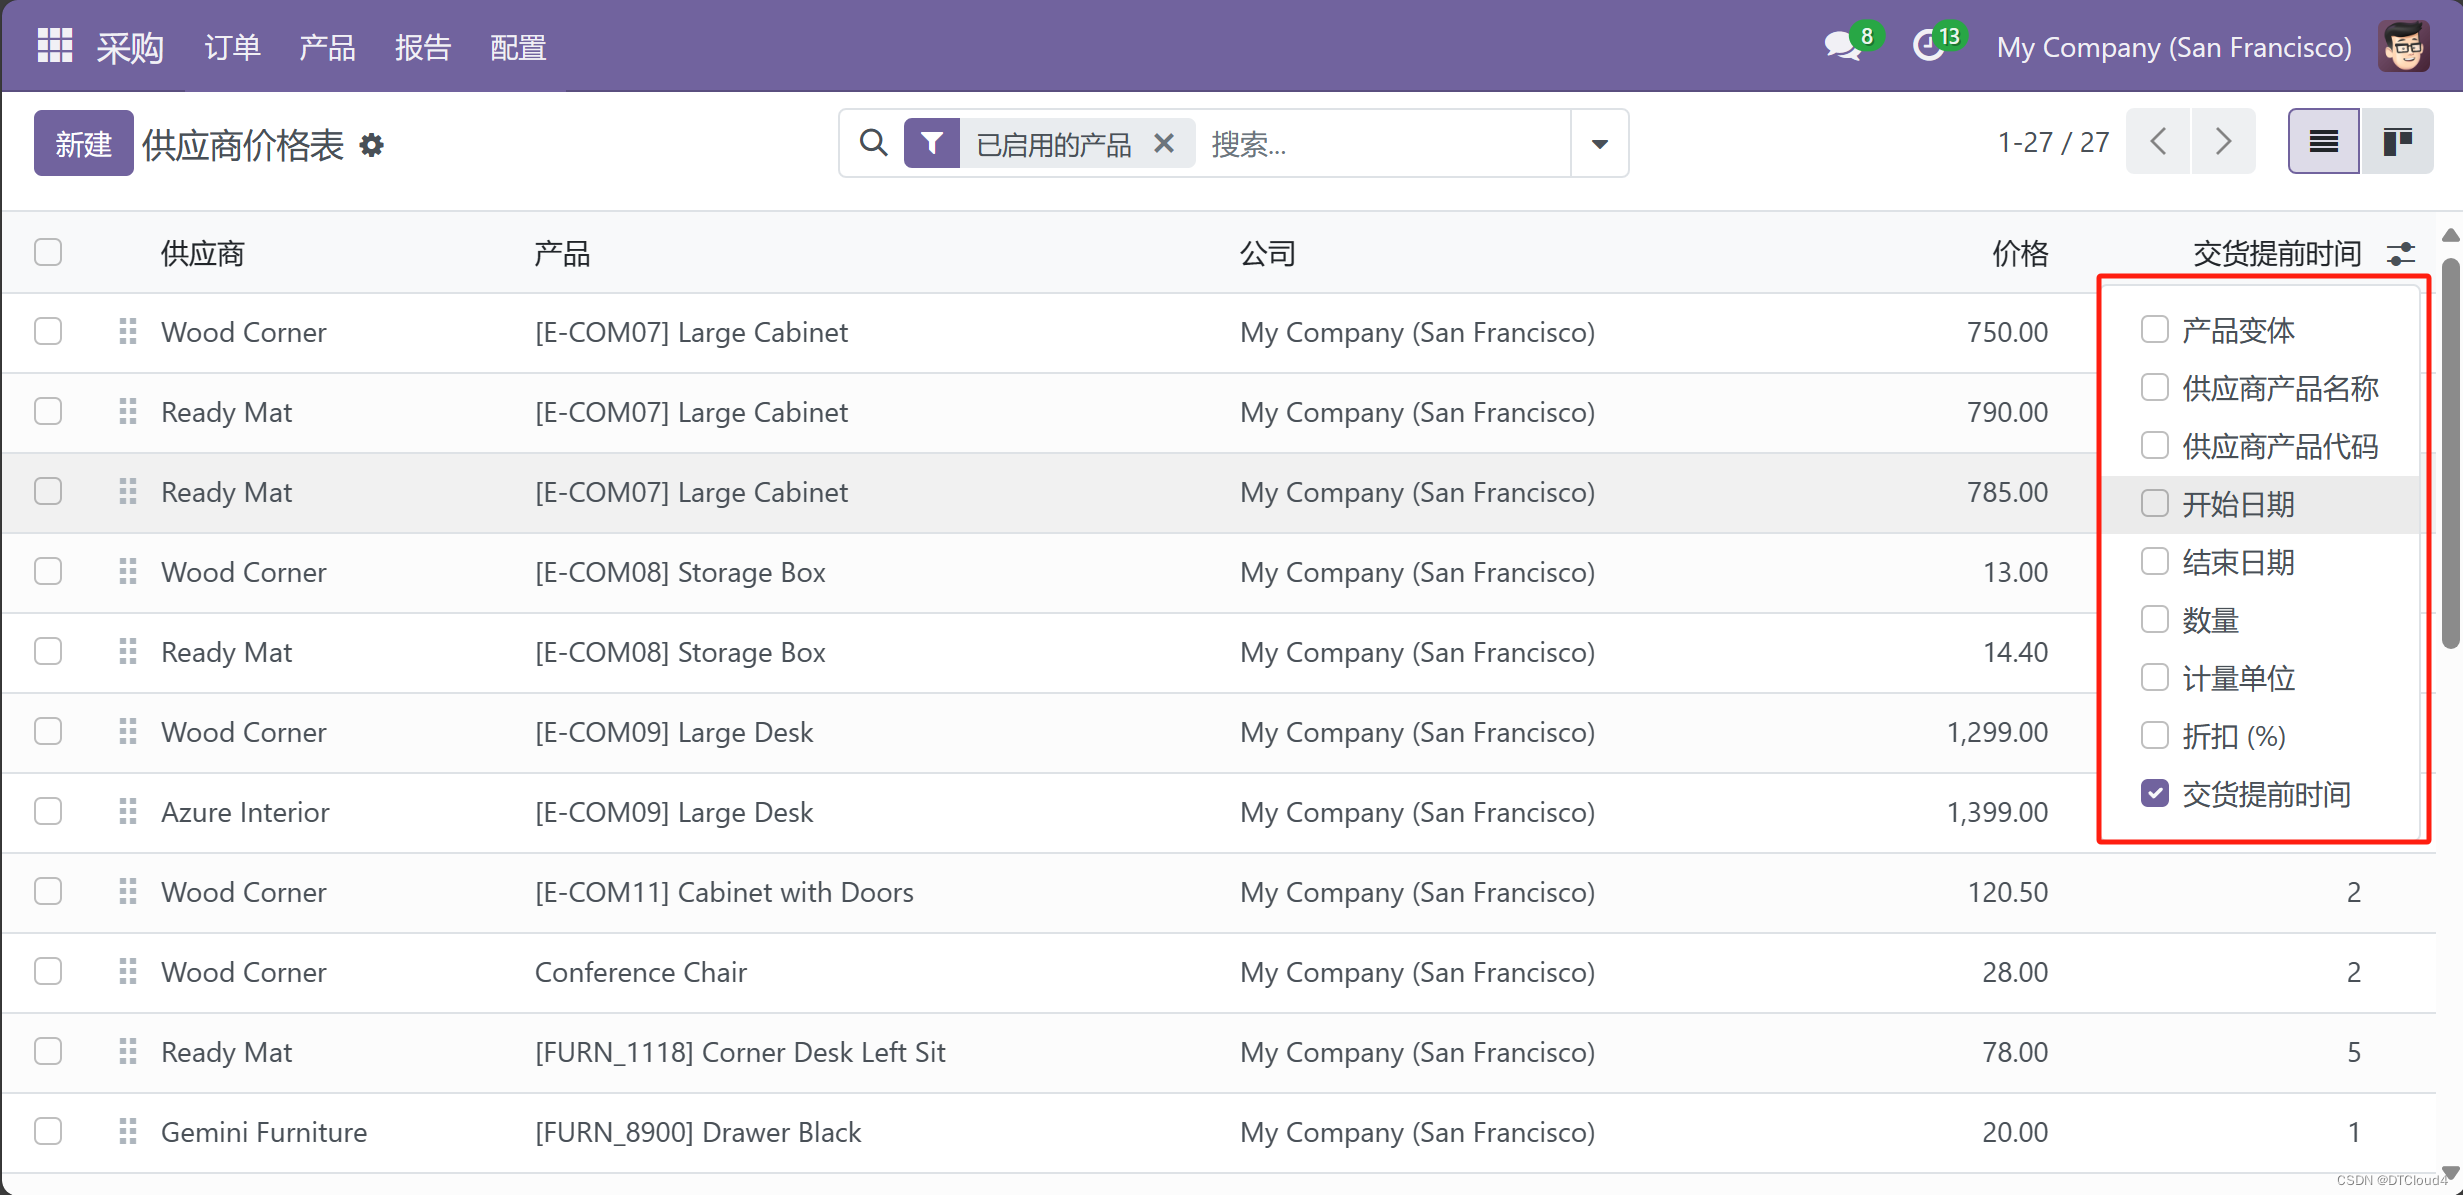Open the 报告 menu
This screenshot has width=2463, height=1195.
pos(422,47)
